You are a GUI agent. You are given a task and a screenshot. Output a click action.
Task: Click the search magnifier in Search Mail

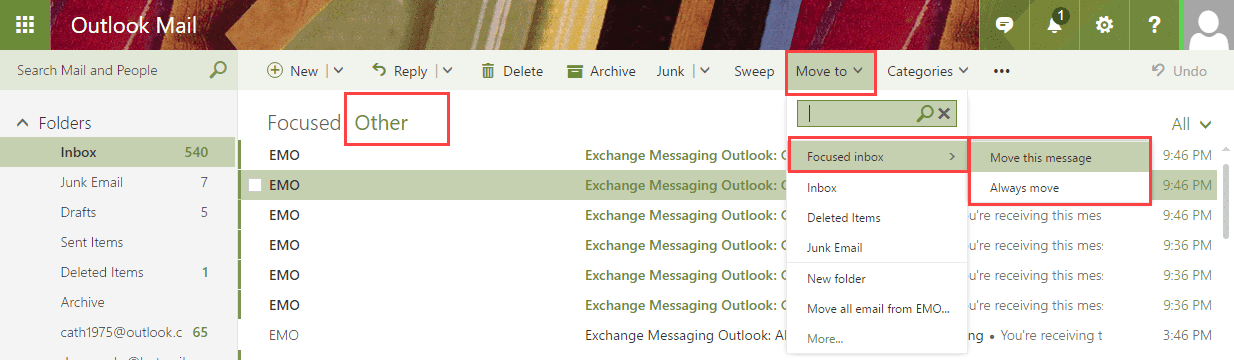click(217, 70)
